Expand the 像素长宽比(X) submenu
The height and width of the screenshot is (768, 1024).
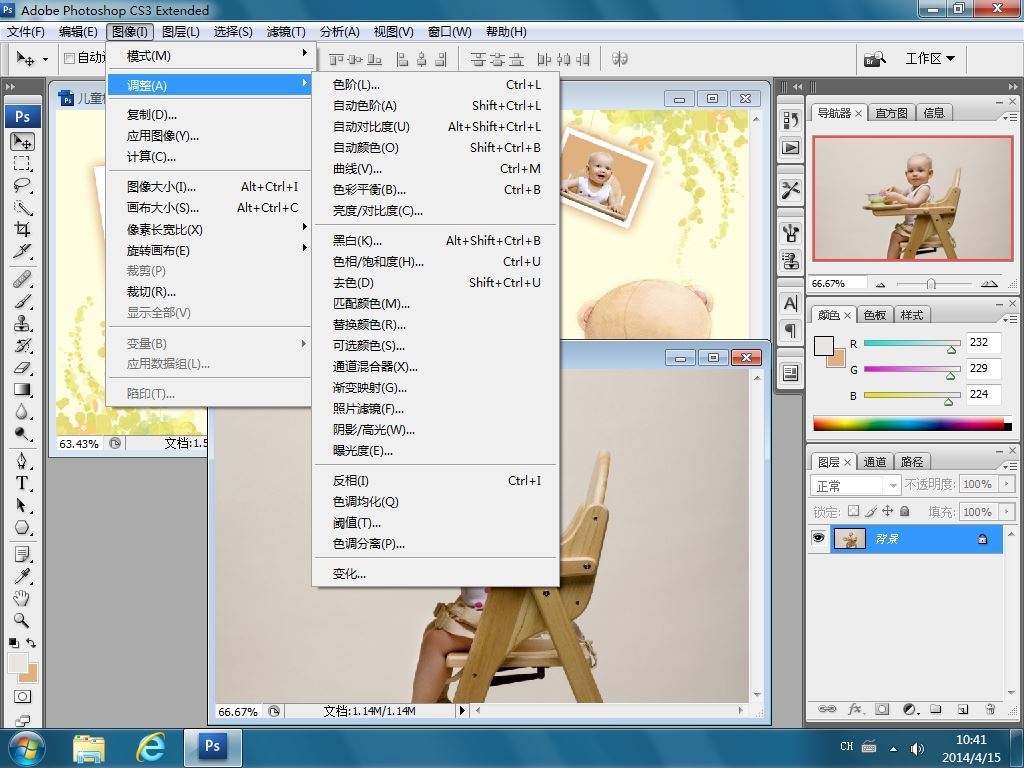click(209, 229)
